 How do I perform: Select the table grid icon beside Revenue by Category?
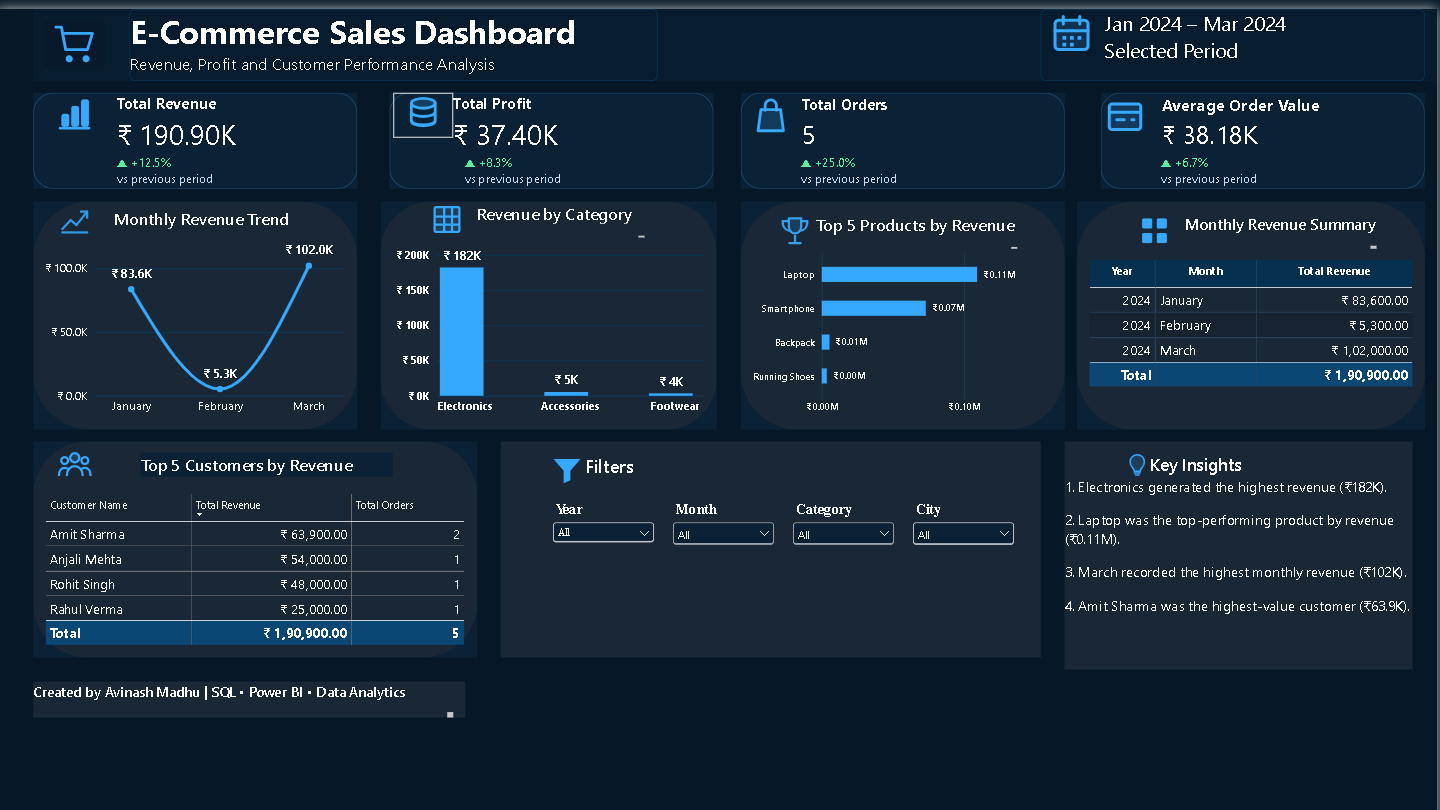[447, 220]
